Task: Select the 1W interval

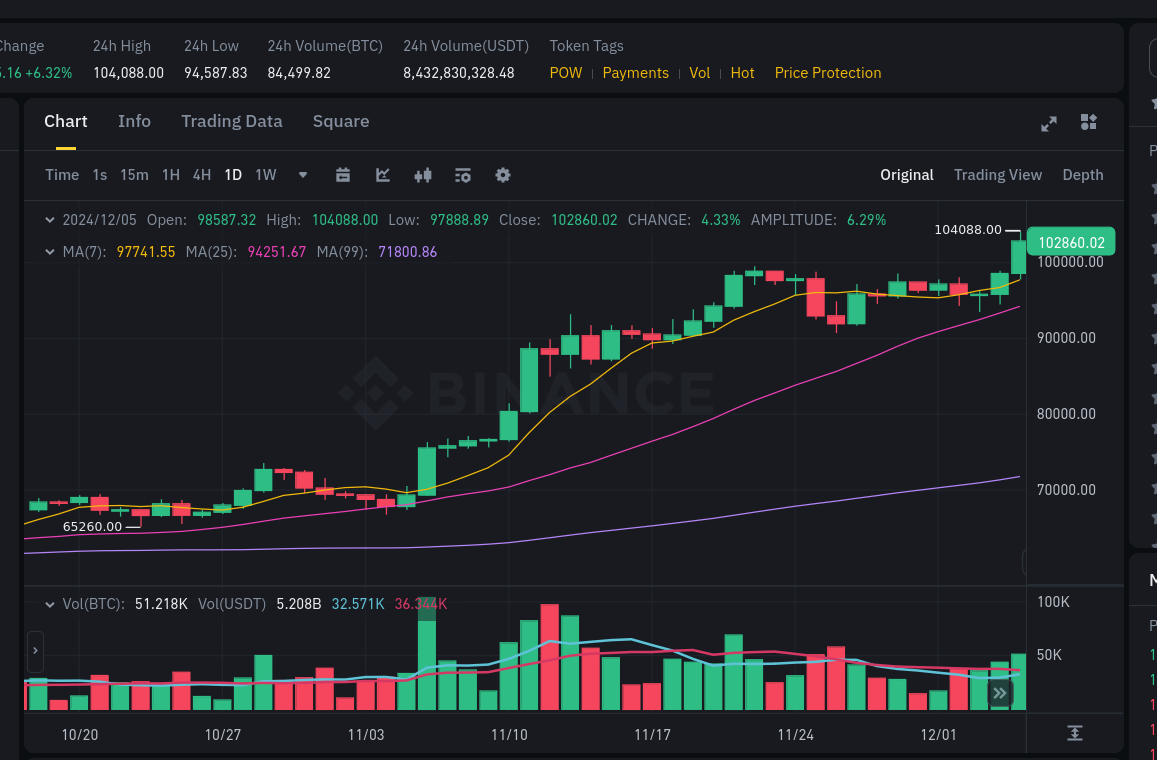Action: point(266,175)
